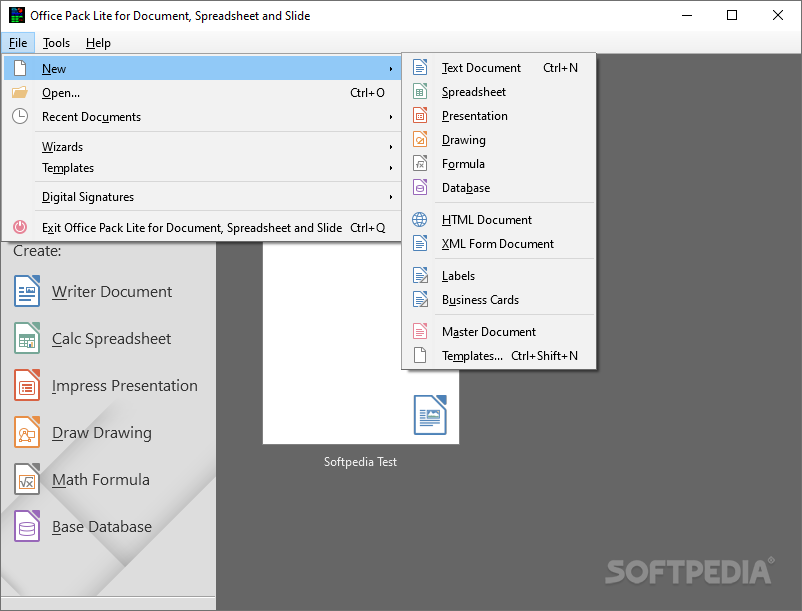The height and width of the screenshot is (611, 802).
Task: Select HTML Document in New submenu
Action: [499, 219]
